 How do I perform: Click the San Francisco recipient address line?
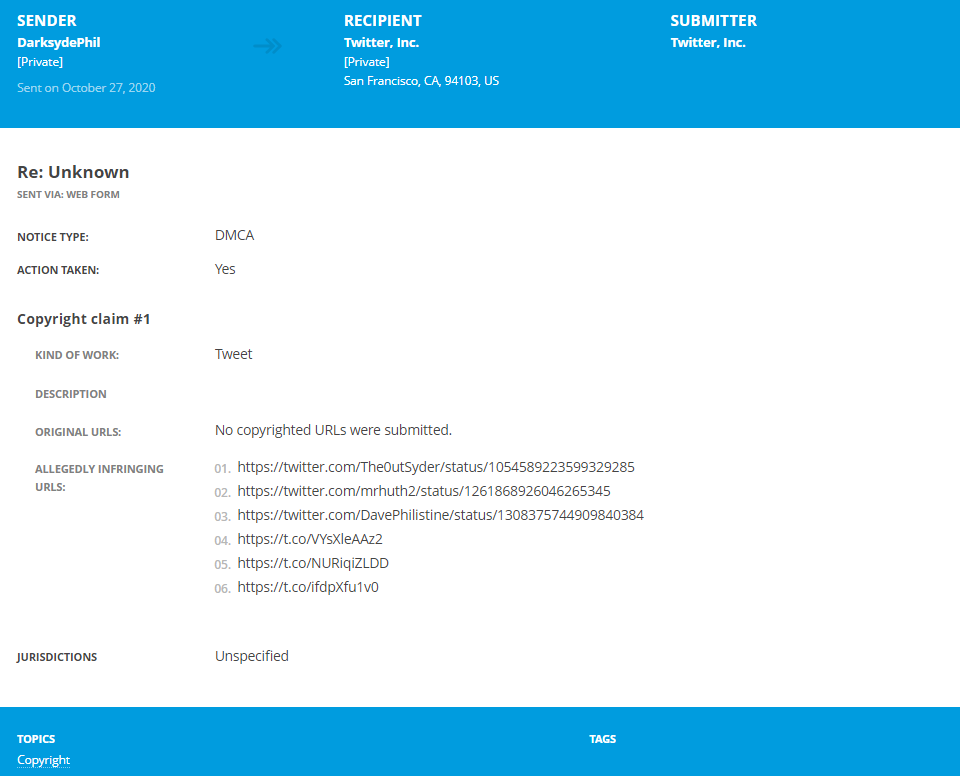tap(421, 81)
